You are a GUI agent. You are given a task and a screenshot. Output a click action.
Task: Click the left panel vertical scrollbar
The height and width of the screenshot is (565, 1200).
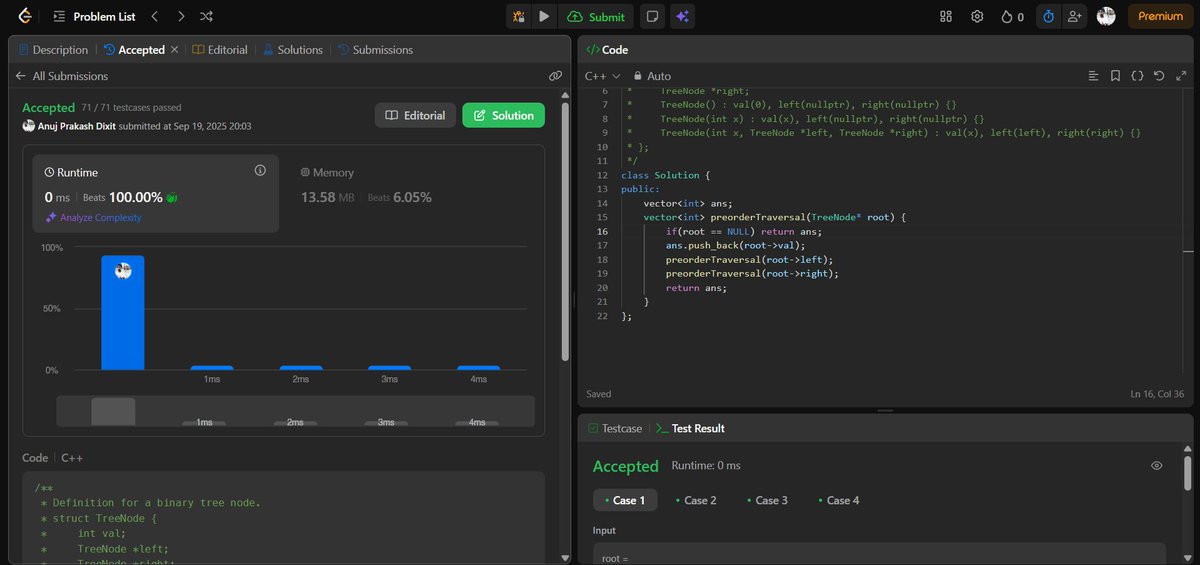(567, 230)
